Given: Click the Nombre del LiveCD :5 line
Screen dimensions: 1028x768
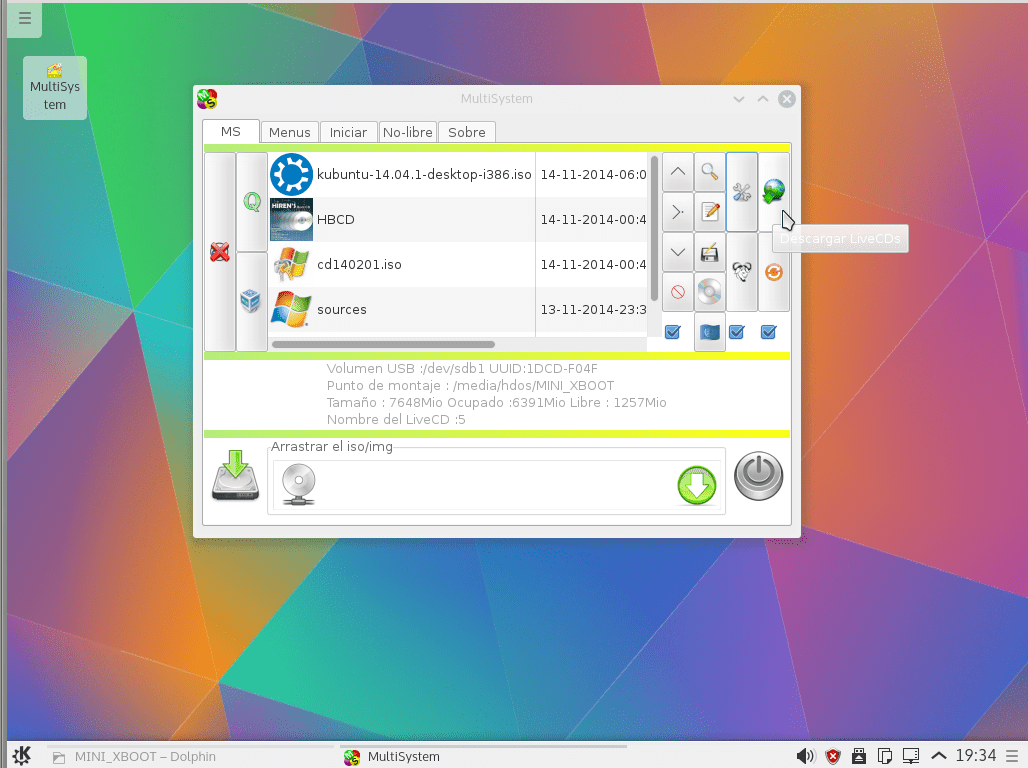Looking at the screenshot, I should point(396,420).
